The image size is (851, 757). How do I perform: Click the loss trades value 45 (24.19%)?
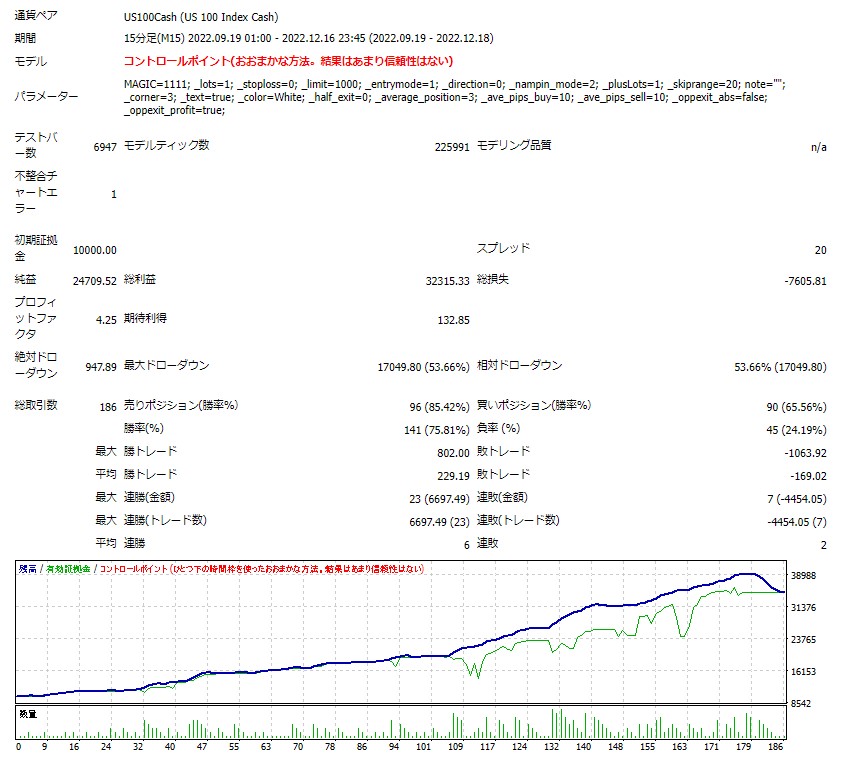(x=796, y=430)
